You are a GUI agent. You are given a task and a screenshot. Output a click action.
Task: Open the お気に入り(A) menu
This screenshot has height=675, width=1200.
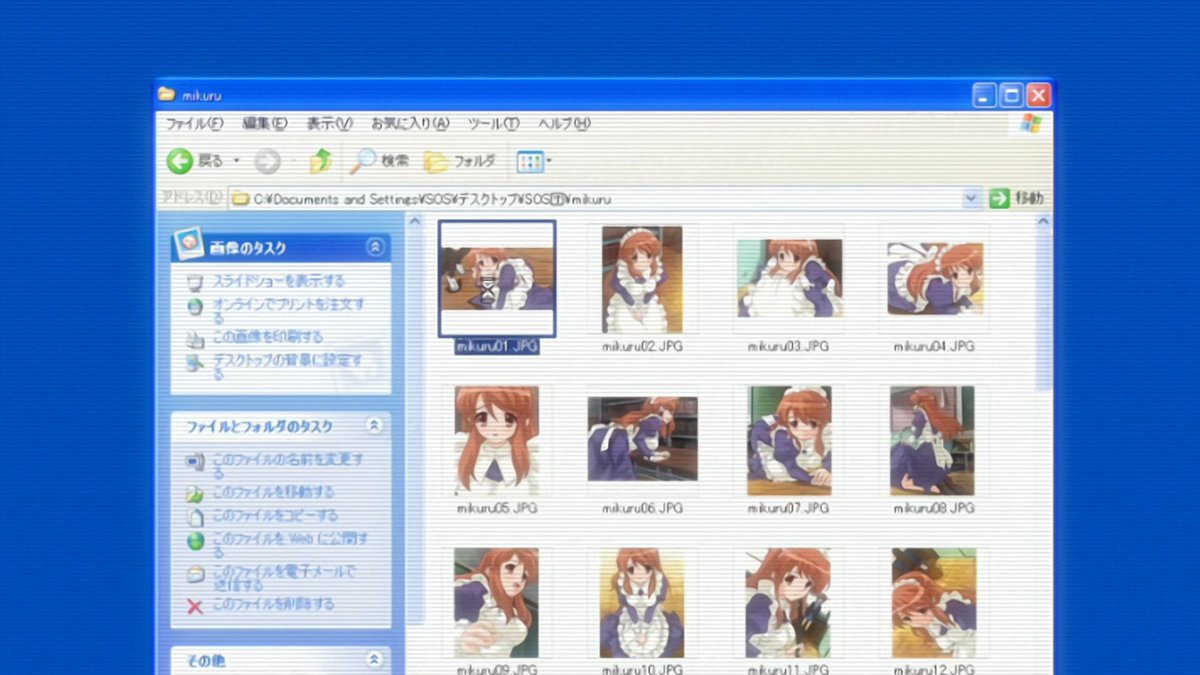coord(410,124)
